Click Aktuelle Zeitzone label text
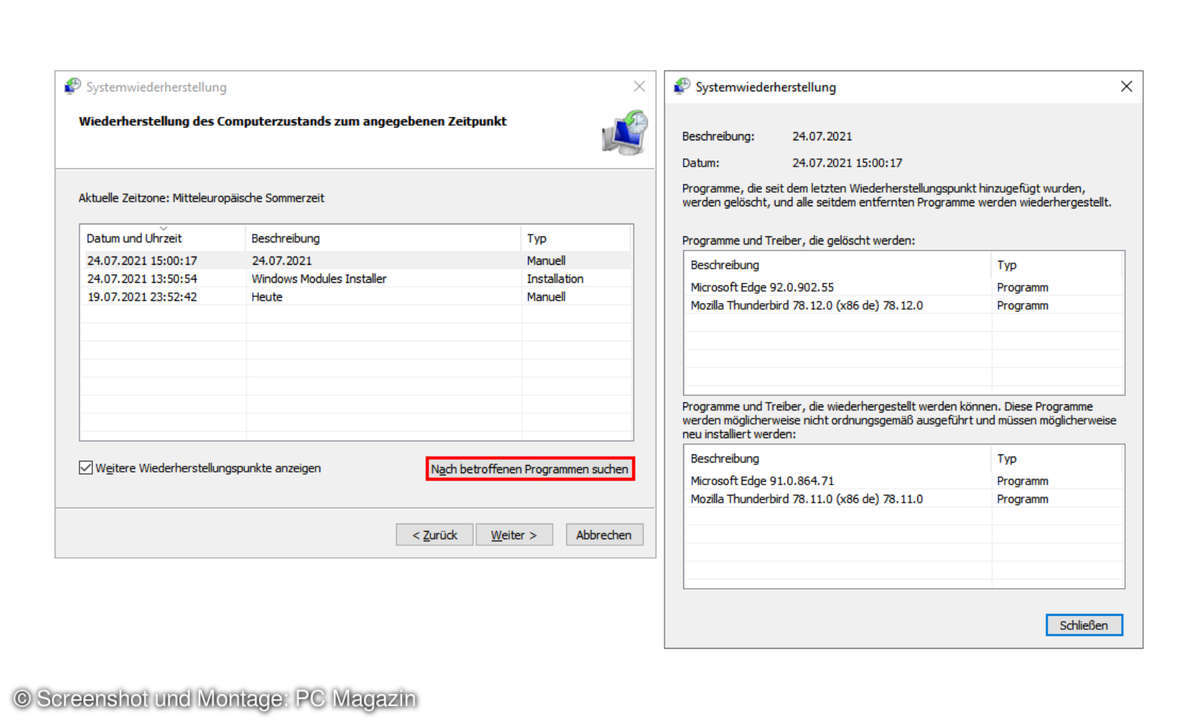Image resolution: width=1200 pixels, height=720 pixels. 202,198
